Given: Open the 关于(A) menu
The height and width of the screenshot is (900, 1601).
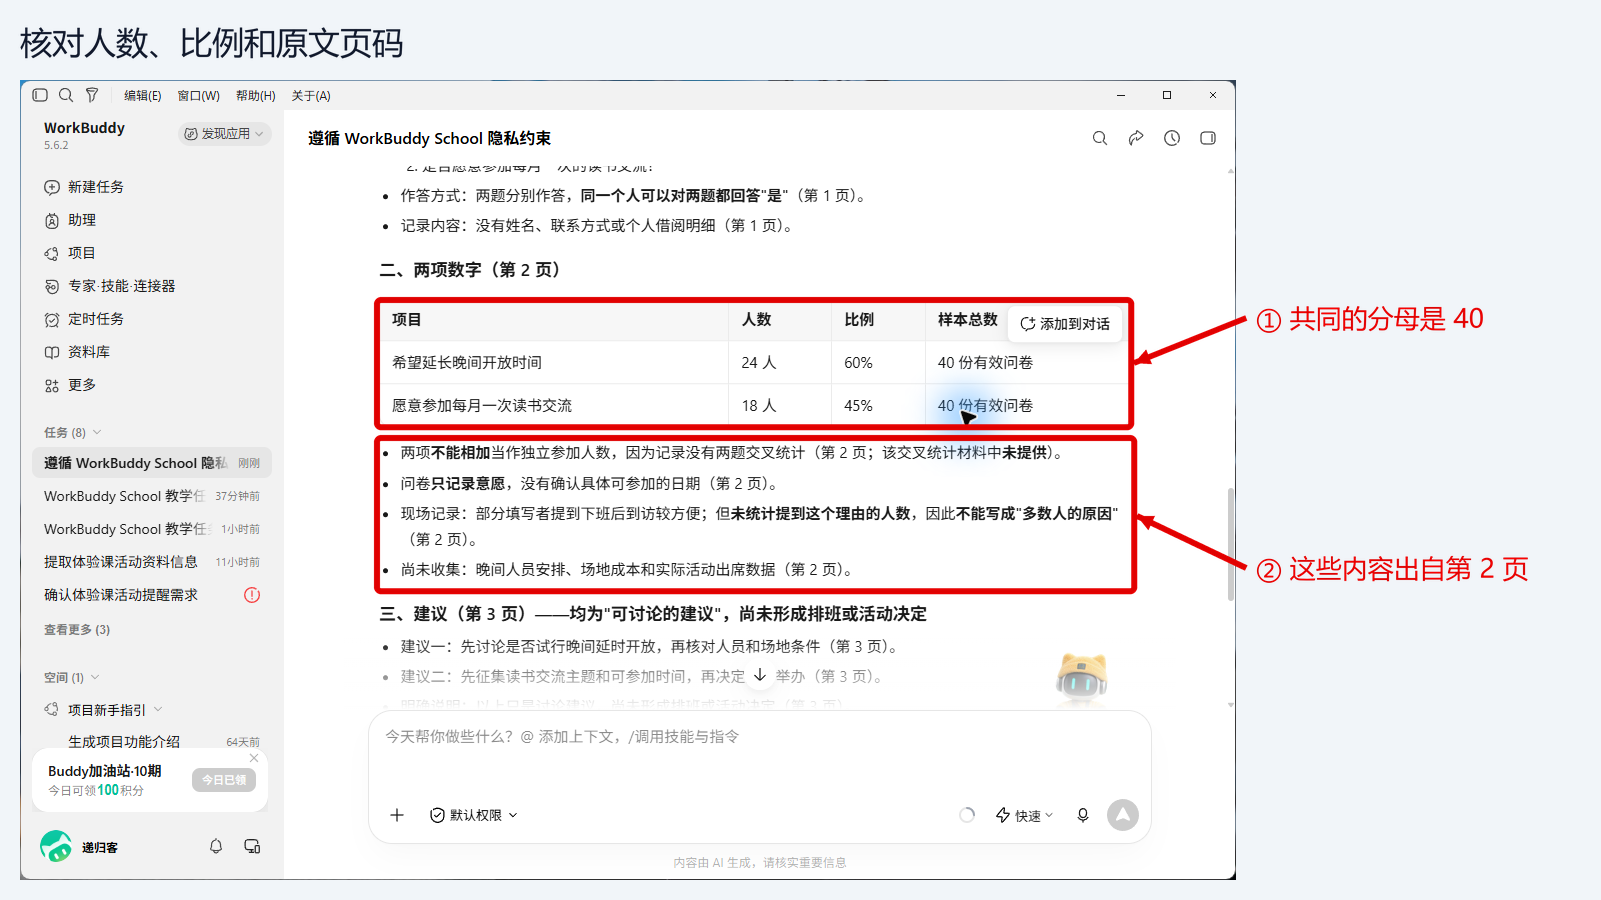Looking at the screenshot, I should pos(311,96).
